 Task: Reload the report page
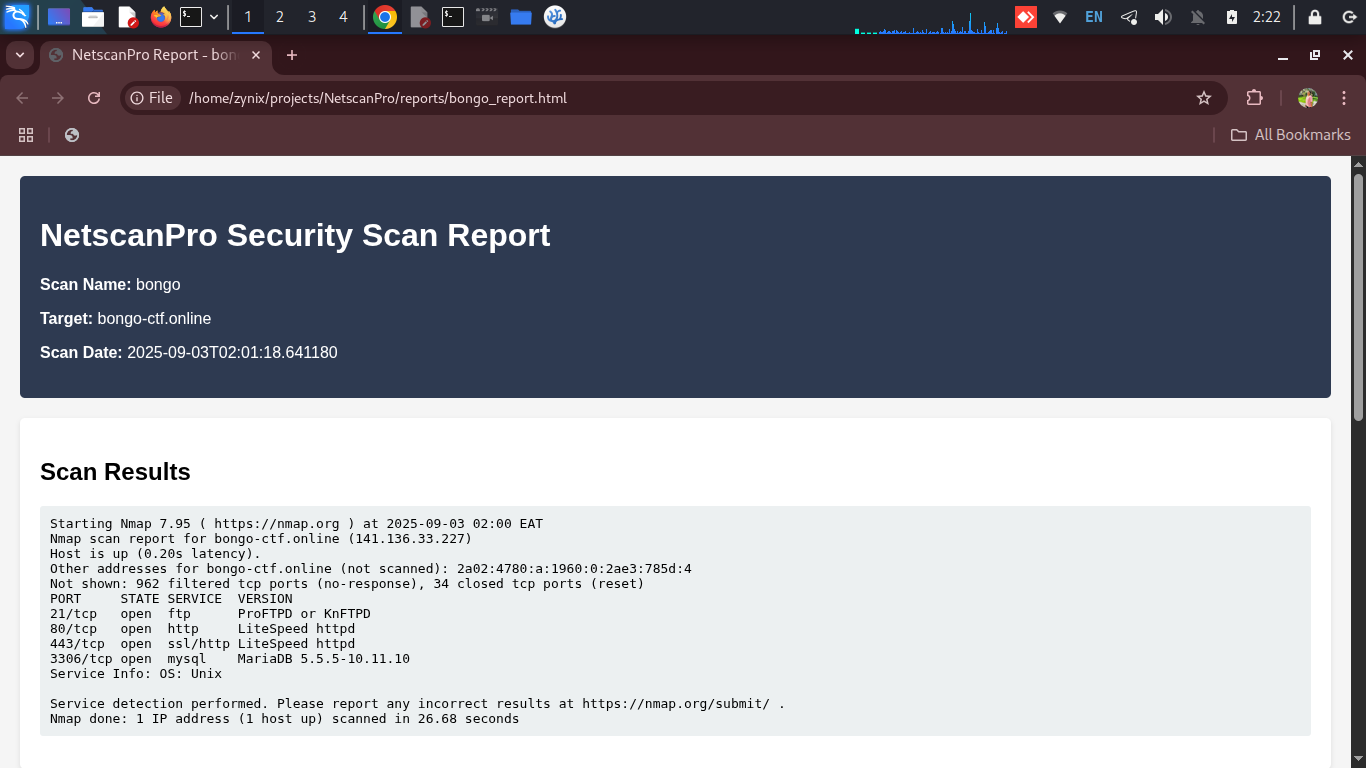[x=94, y=98]
